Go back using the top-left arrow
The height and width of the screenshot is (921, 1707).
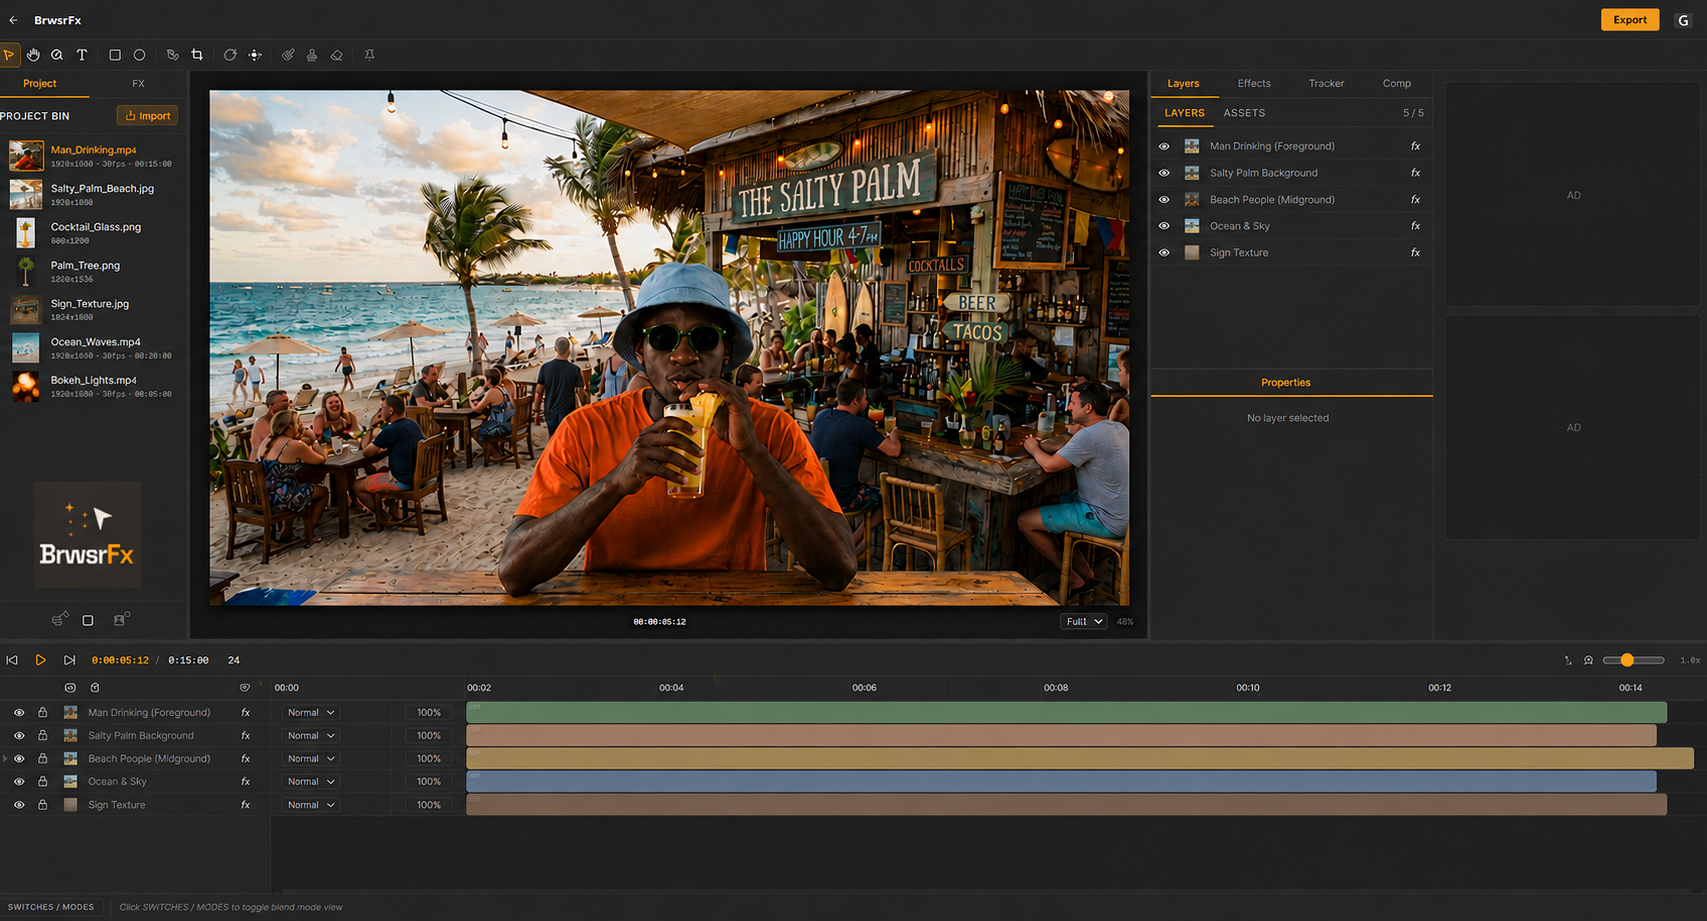[x=13, y=20]
